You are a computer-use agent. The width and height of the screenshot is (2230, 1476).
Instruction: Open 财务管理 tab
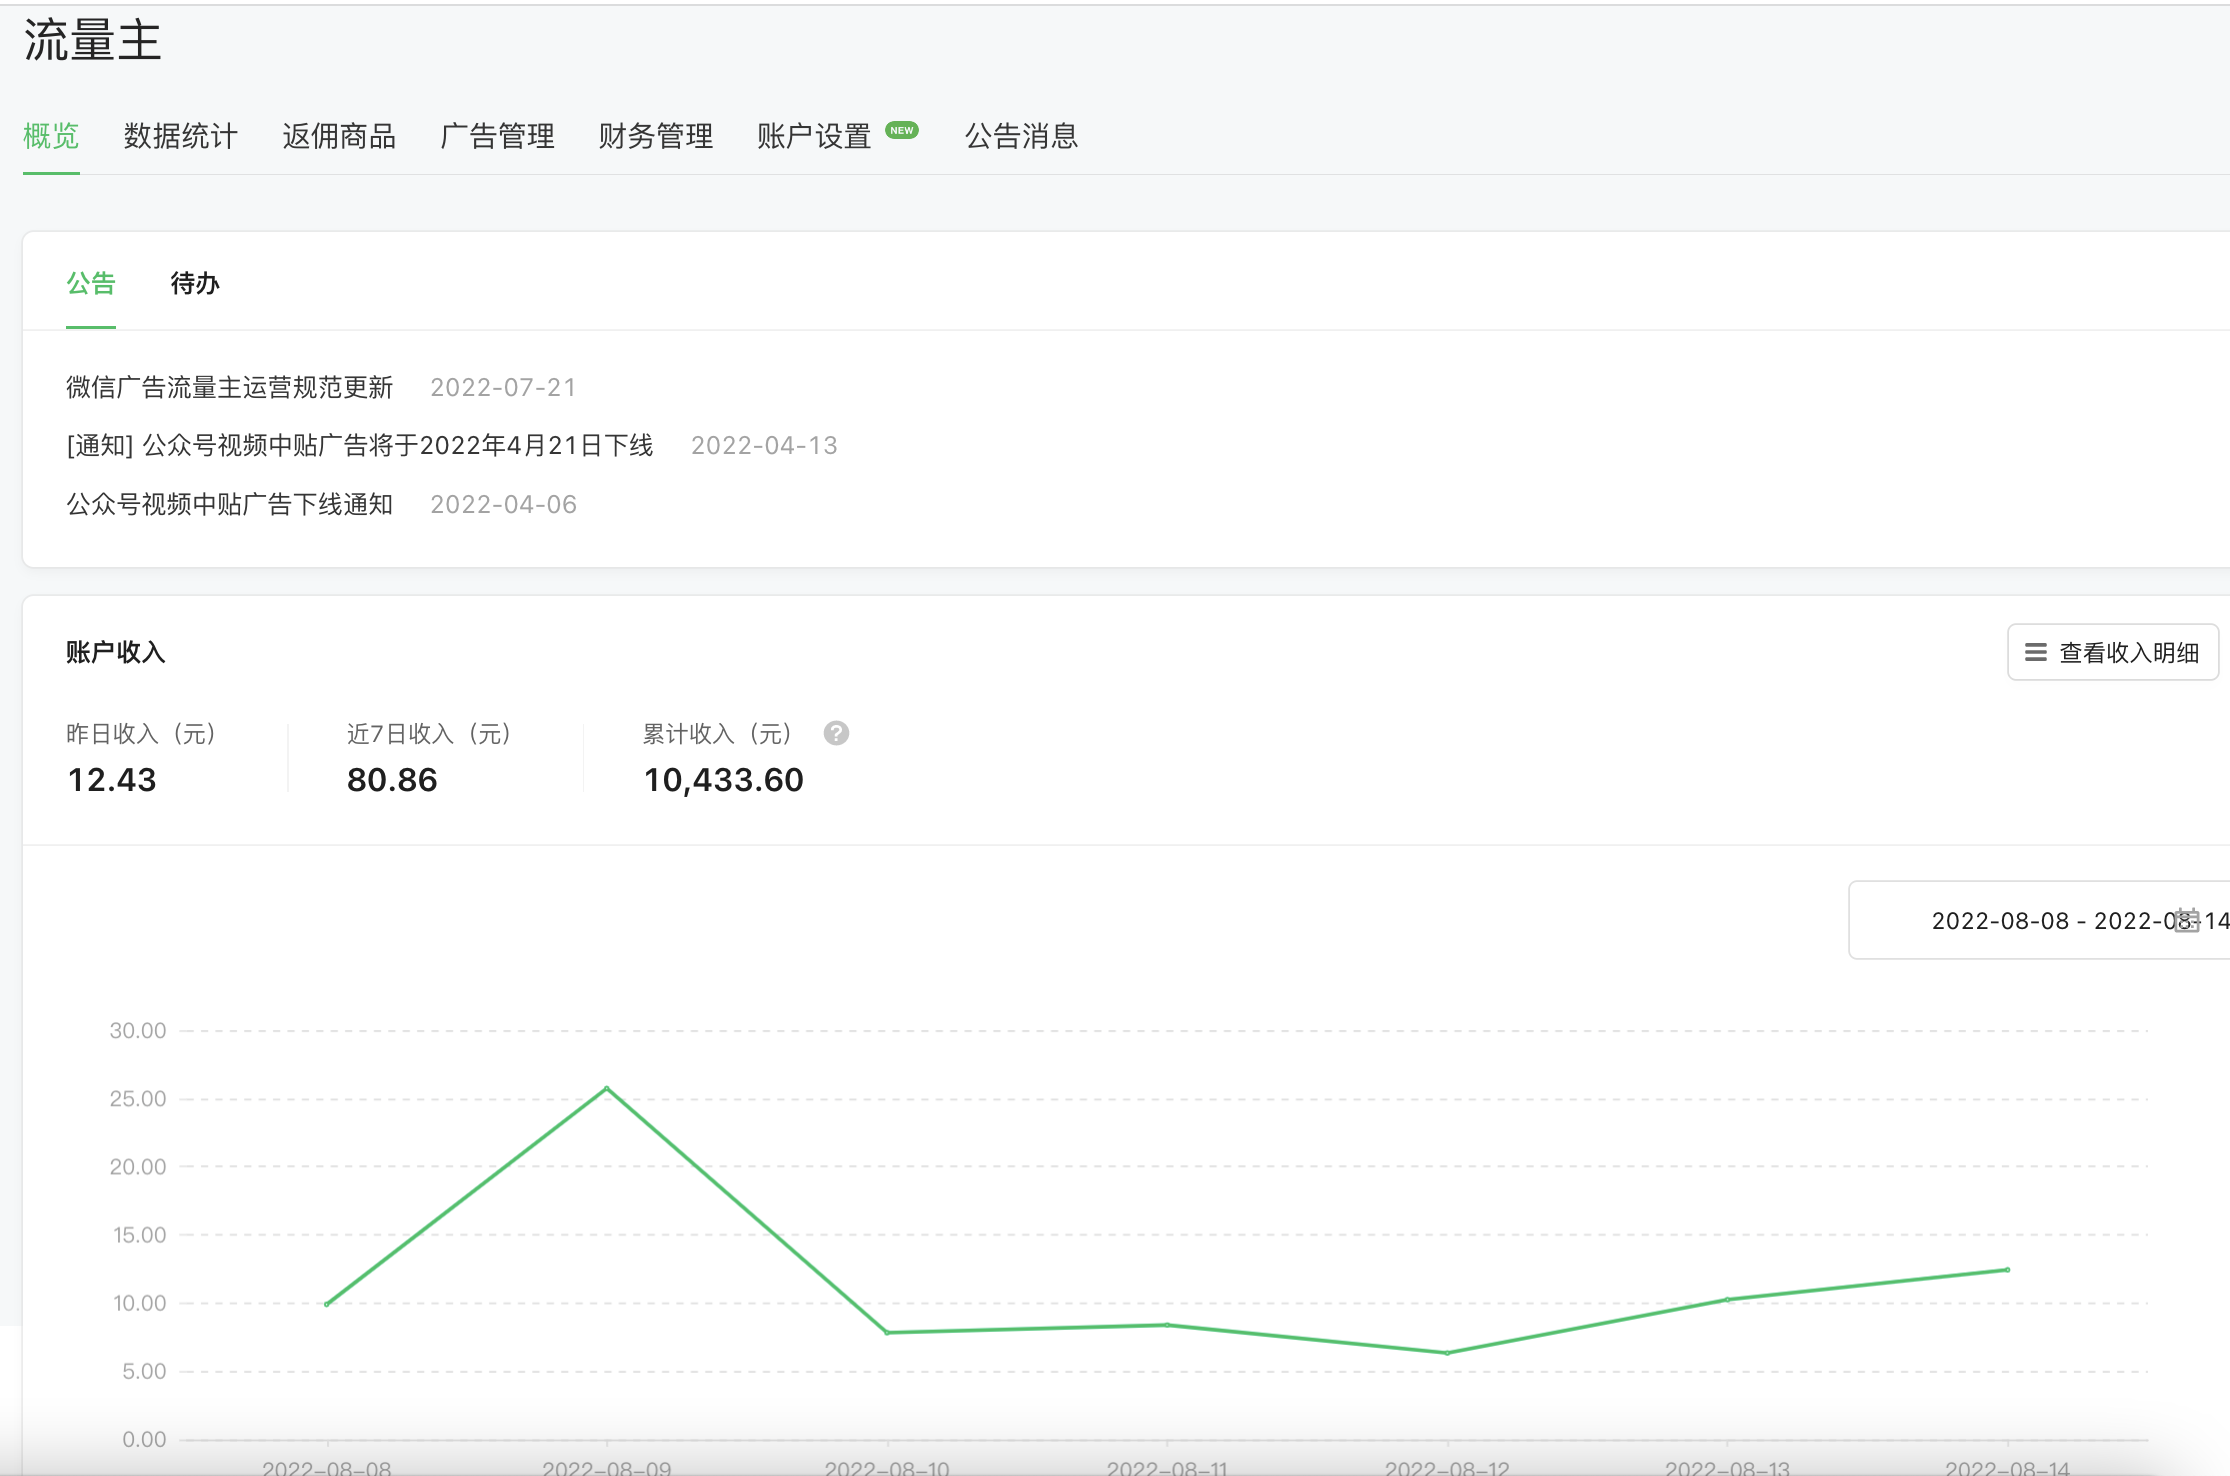tap(656, 136)
